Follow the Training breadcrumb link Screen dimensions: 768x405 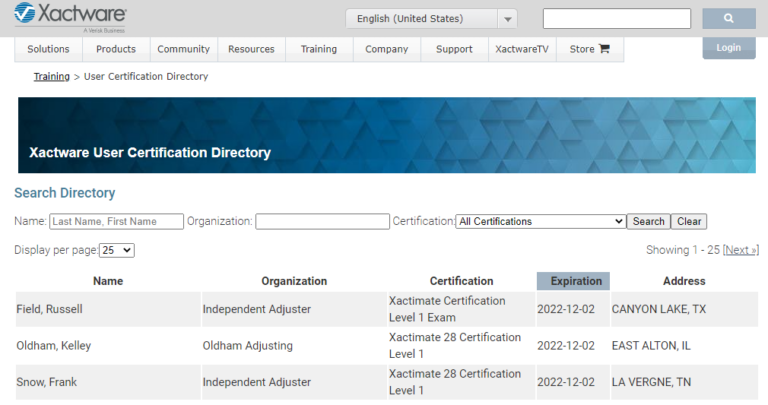click(51, 76)
